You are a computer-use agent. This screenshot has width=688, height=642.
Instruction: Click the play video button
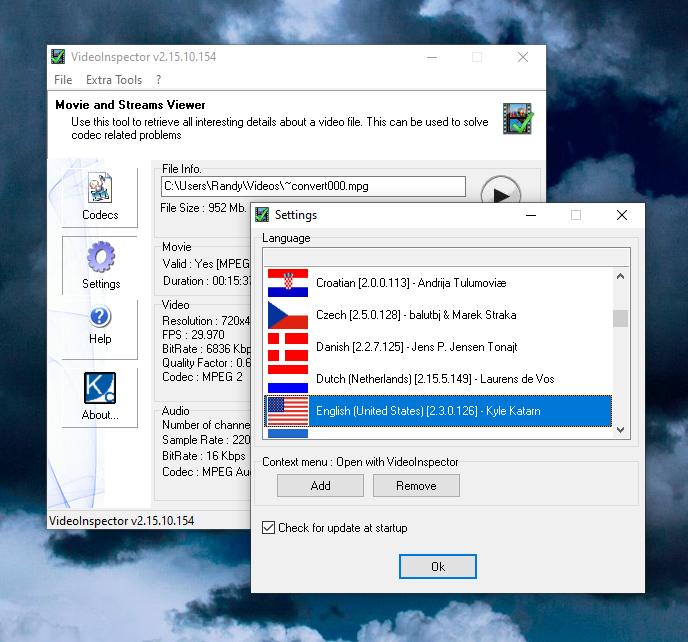click(501, 192)
